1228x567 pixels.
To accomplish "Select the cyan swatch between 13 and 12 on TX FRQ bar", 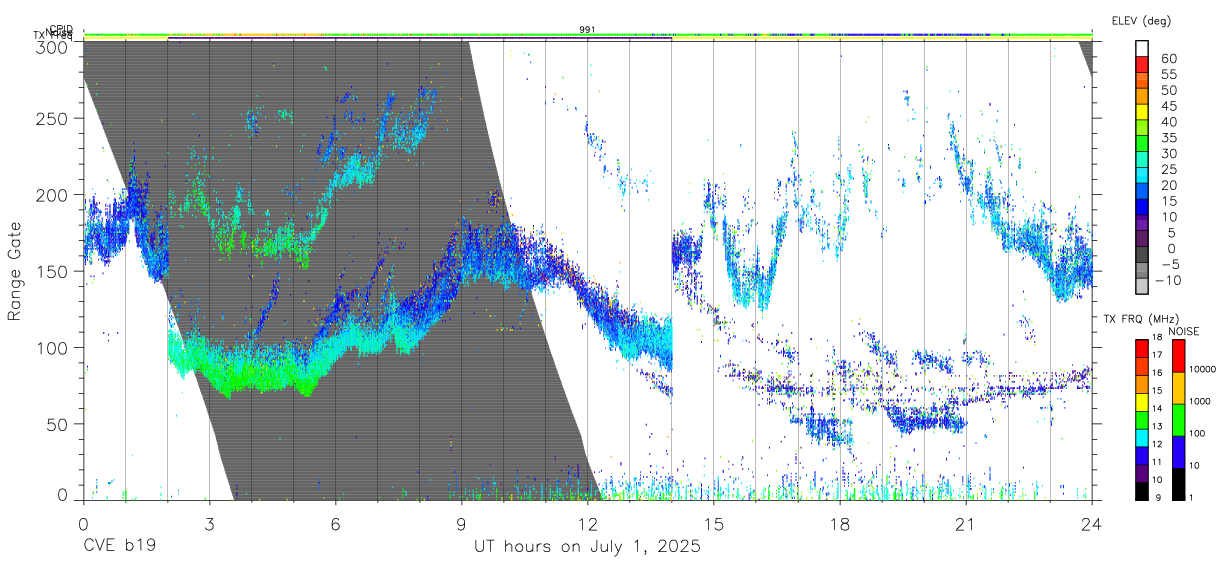I will coord(1142,437).
